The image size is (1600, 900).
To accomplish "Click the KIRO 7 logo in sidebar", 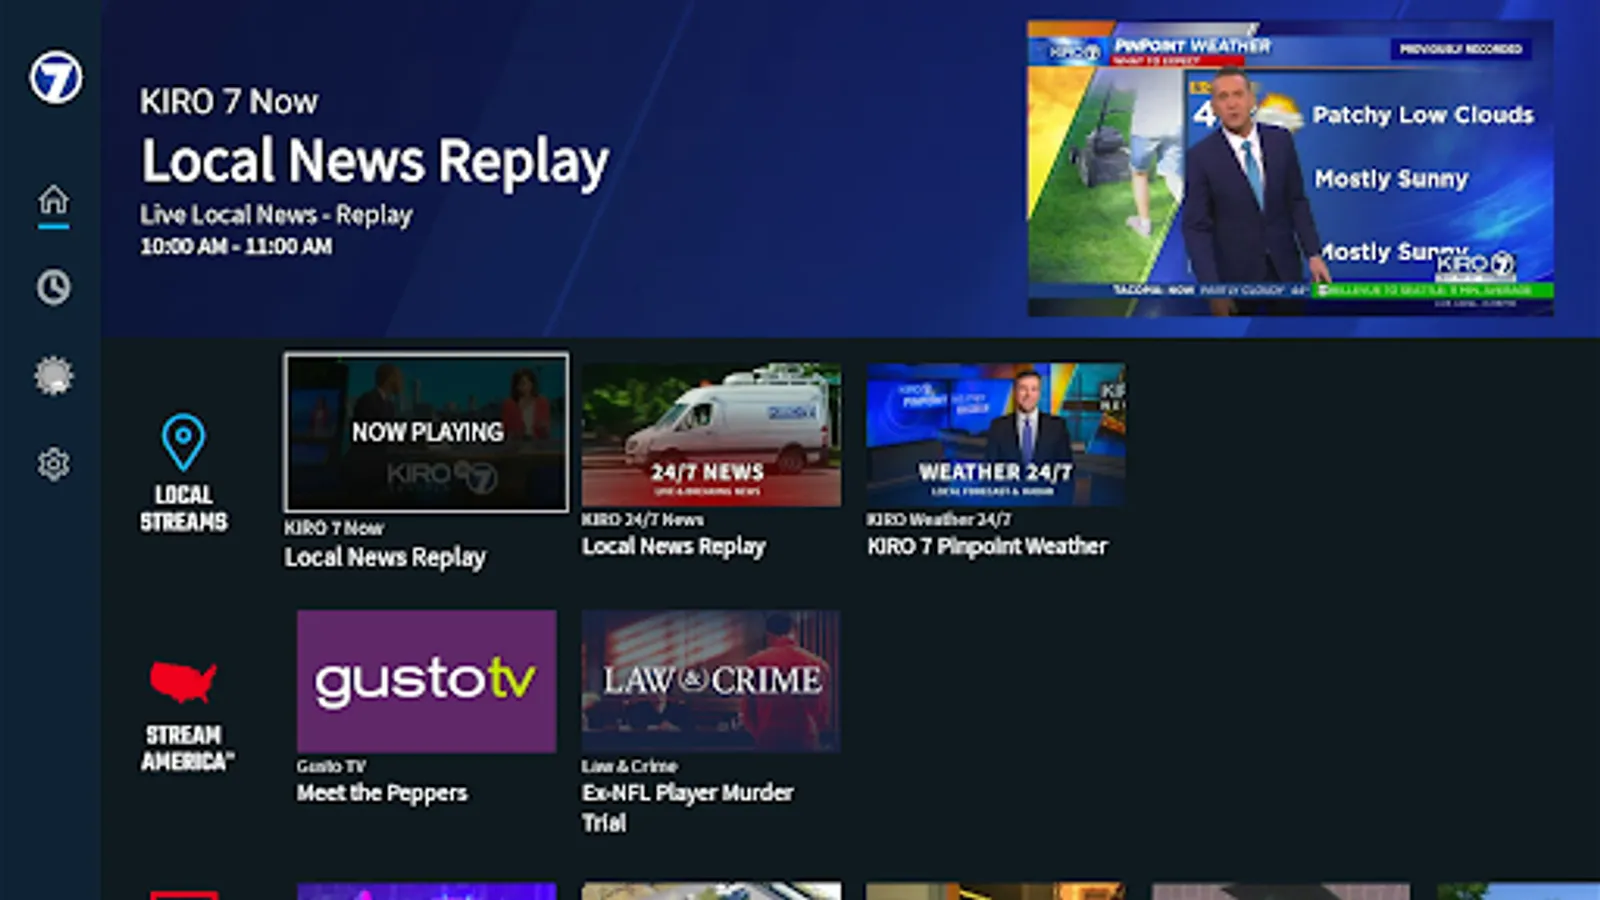I will (x=55, y=78).
